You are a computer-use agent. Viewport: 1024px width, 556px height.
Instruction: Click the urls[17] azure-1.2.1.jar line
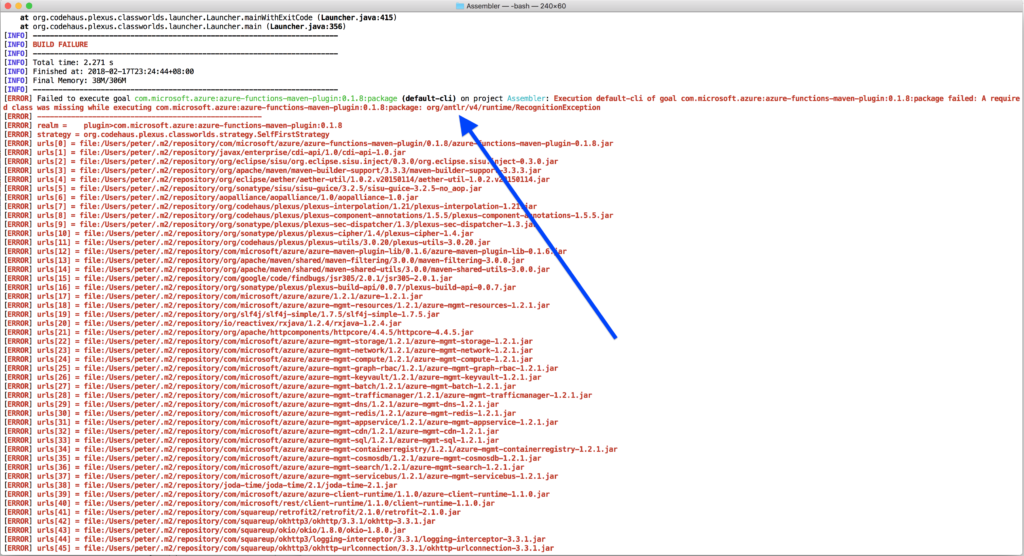pos(213,296)
